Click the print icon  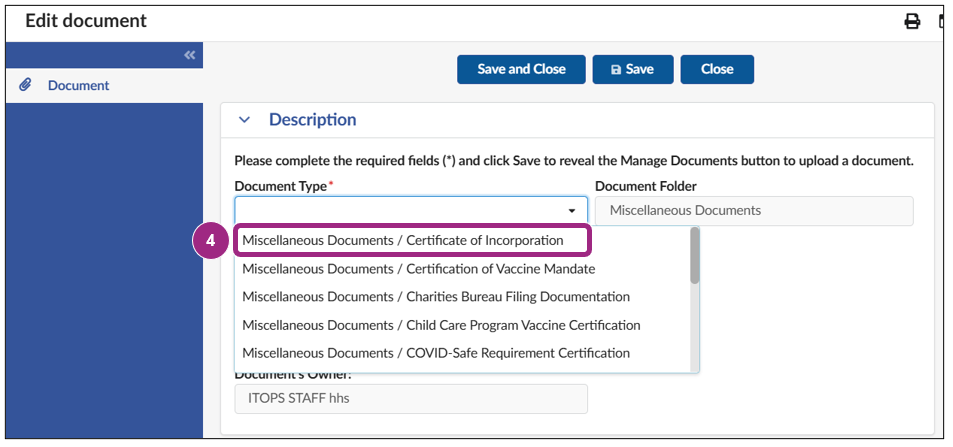click(x=912, y=22)
